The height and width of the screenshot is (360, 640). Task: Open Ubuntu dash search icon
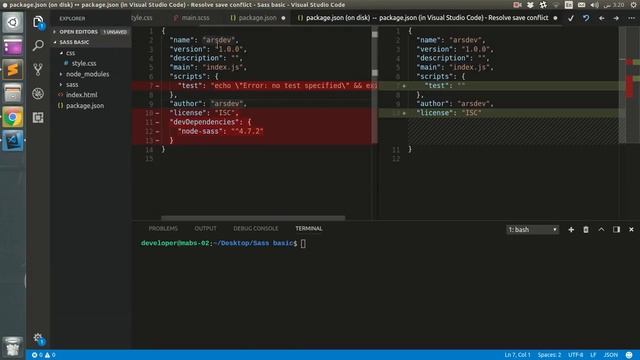(x=13, y=22)
